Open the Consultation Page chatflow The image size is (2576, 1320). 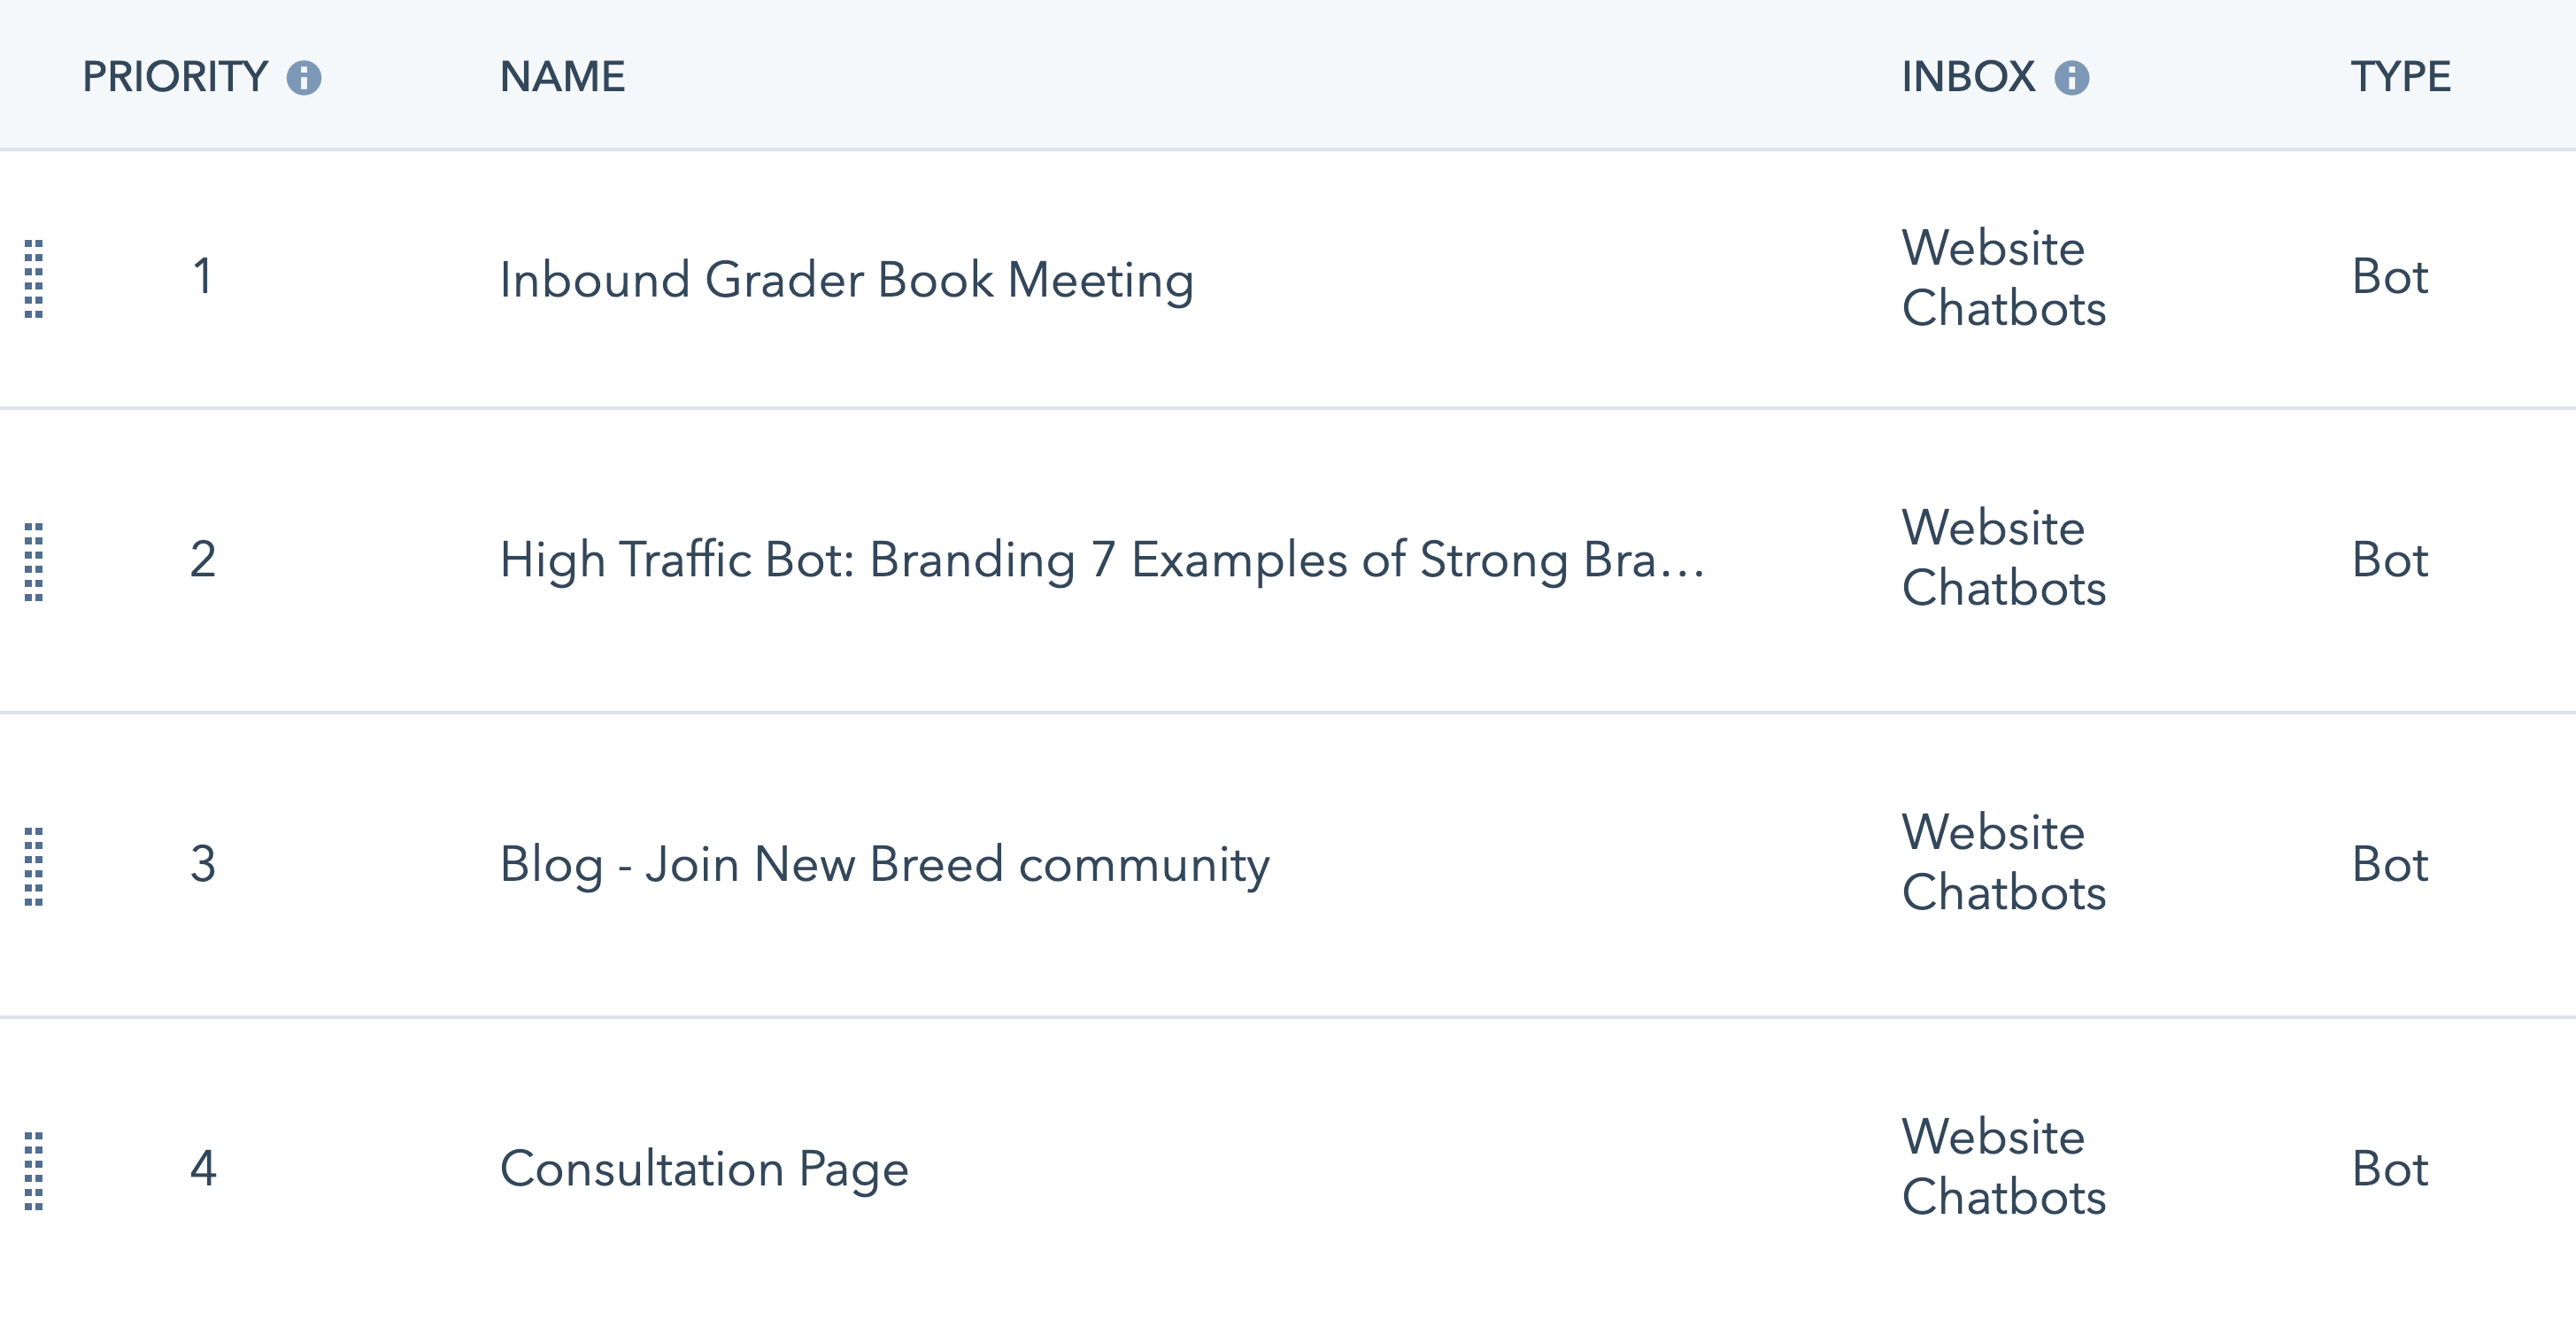pos(704,1168)
